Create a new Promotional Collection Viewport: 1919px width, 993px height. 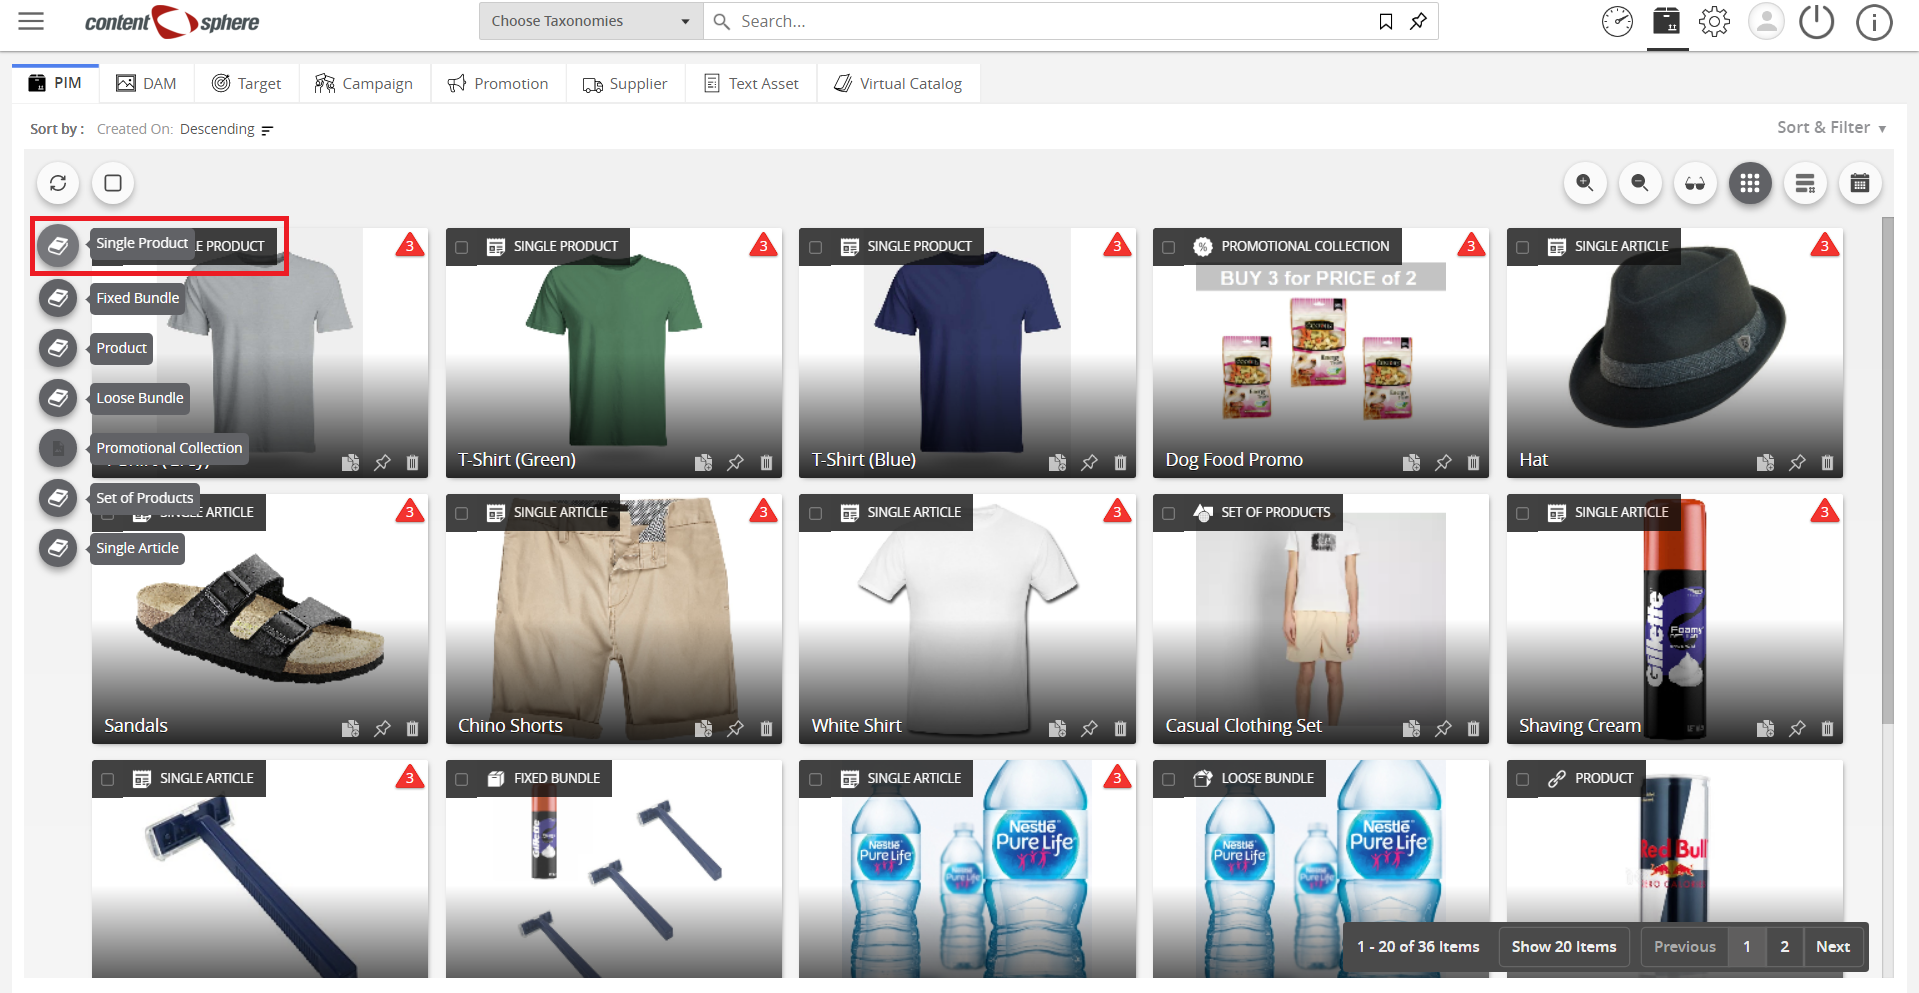tap(58, 447)
